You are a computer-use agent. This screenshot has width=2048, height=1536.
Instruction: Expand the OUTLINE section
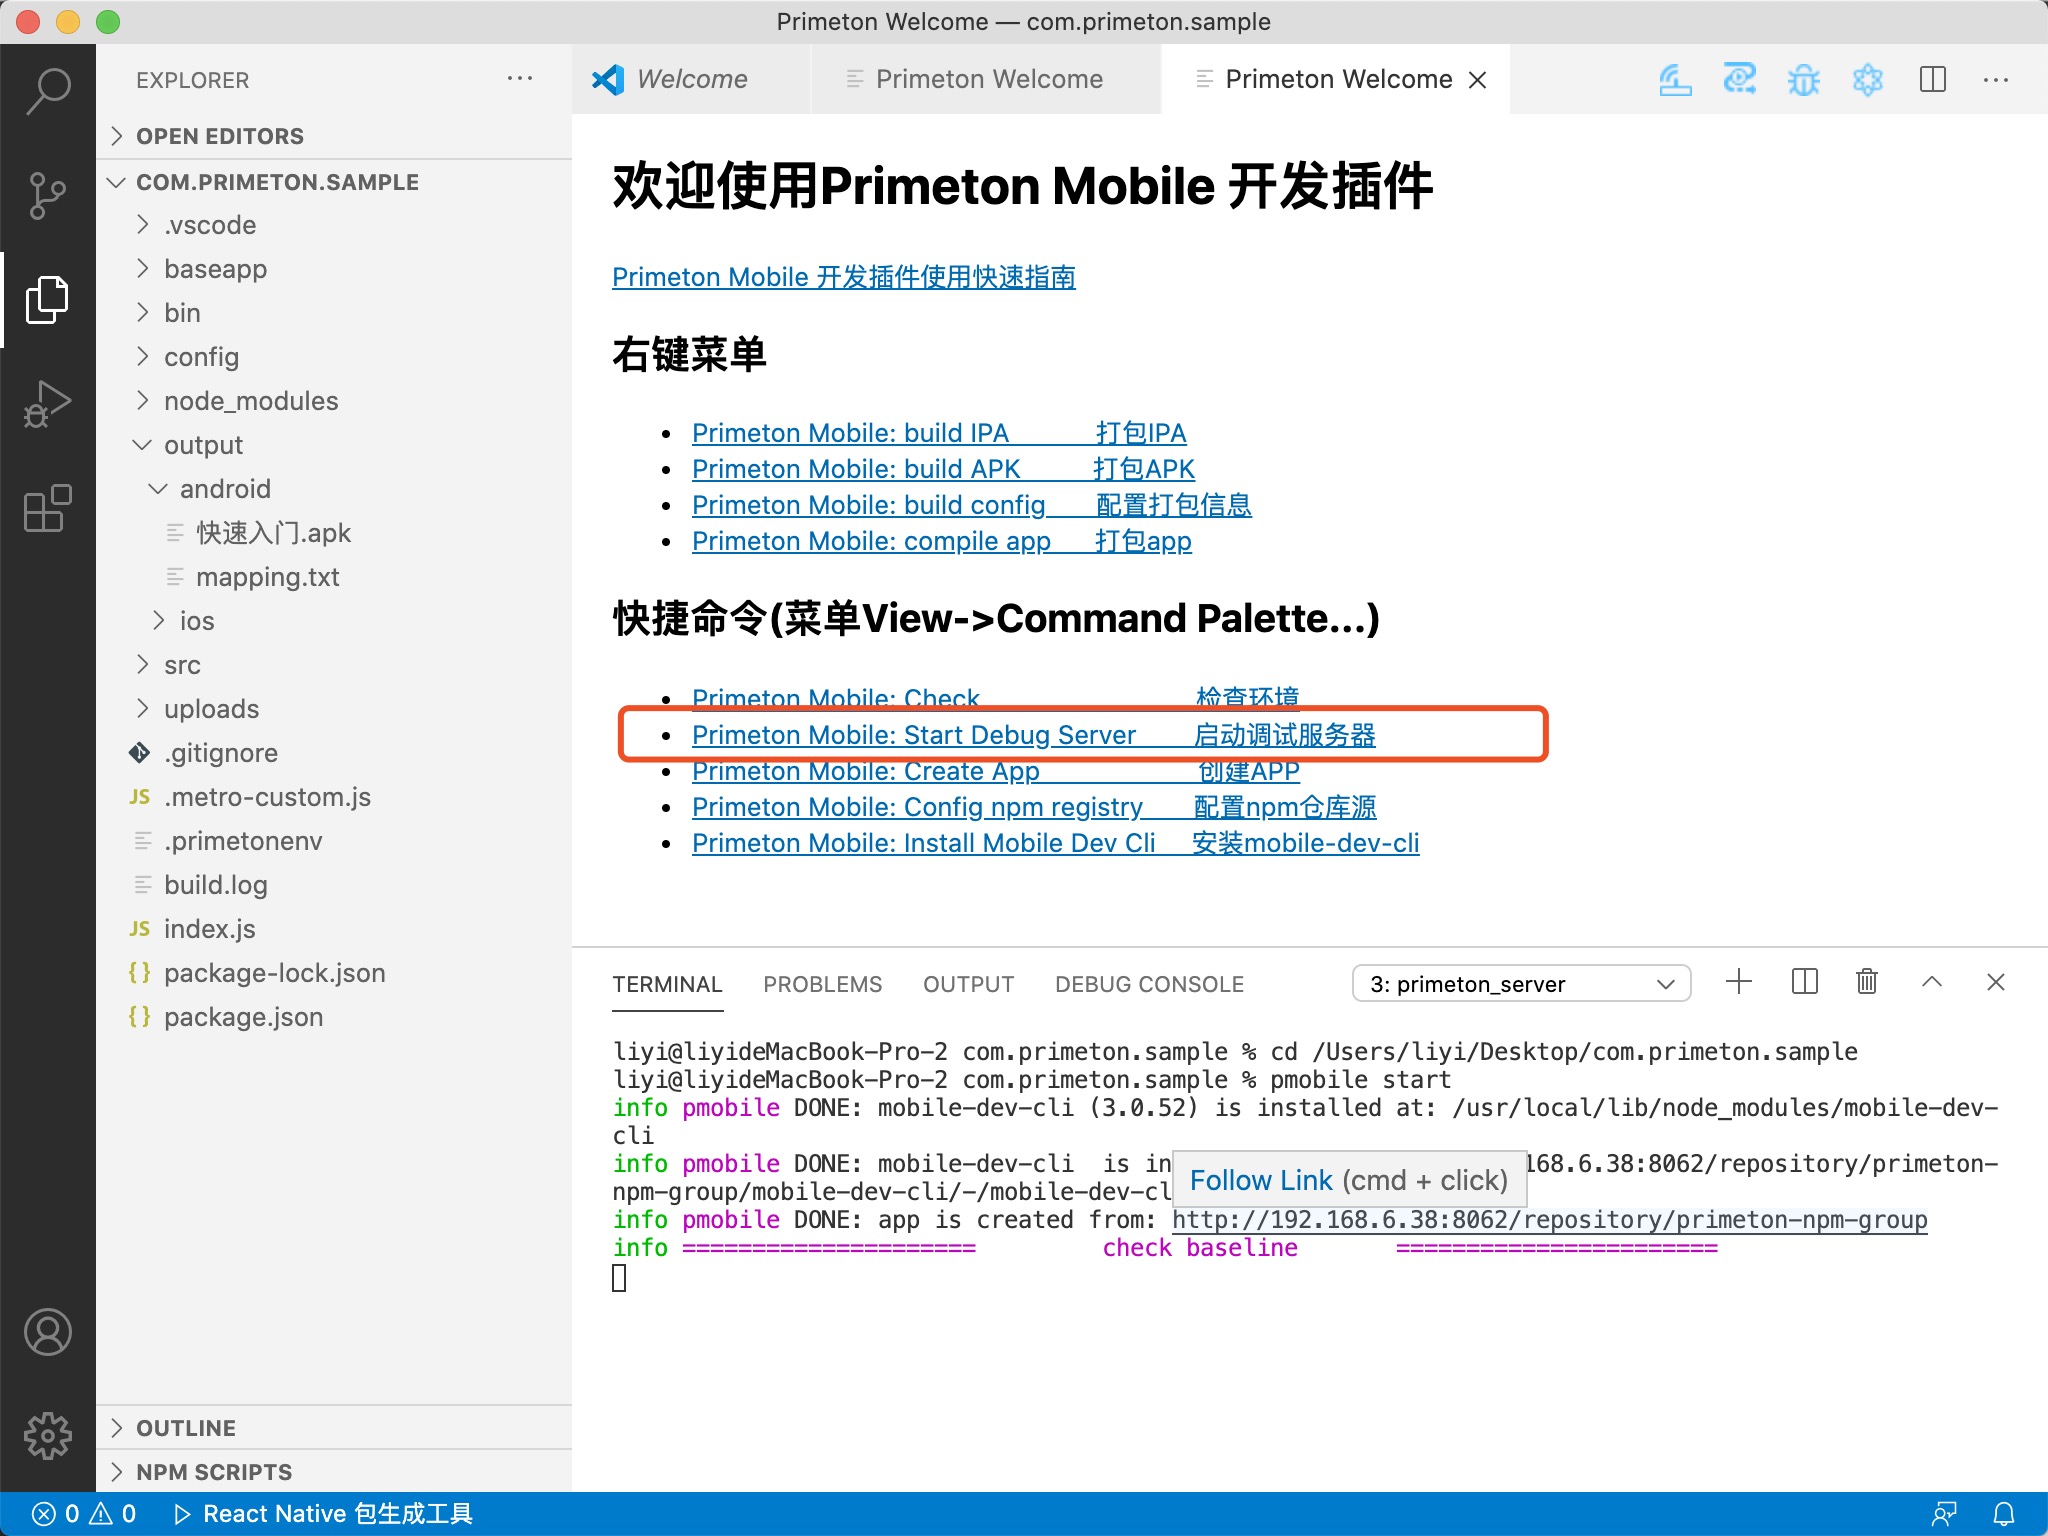186,1428
